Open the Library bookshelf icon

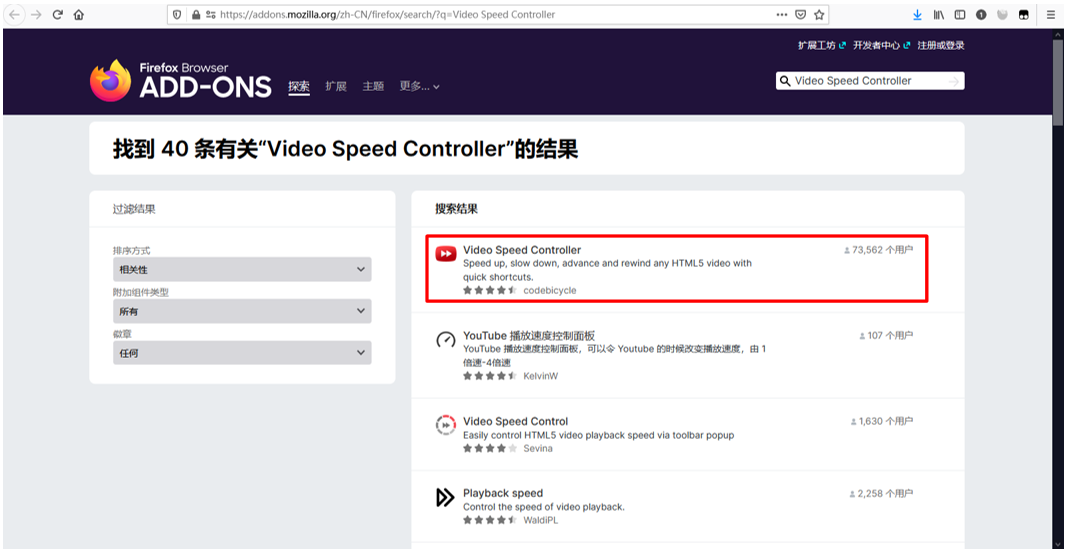[x=938, y=14]
